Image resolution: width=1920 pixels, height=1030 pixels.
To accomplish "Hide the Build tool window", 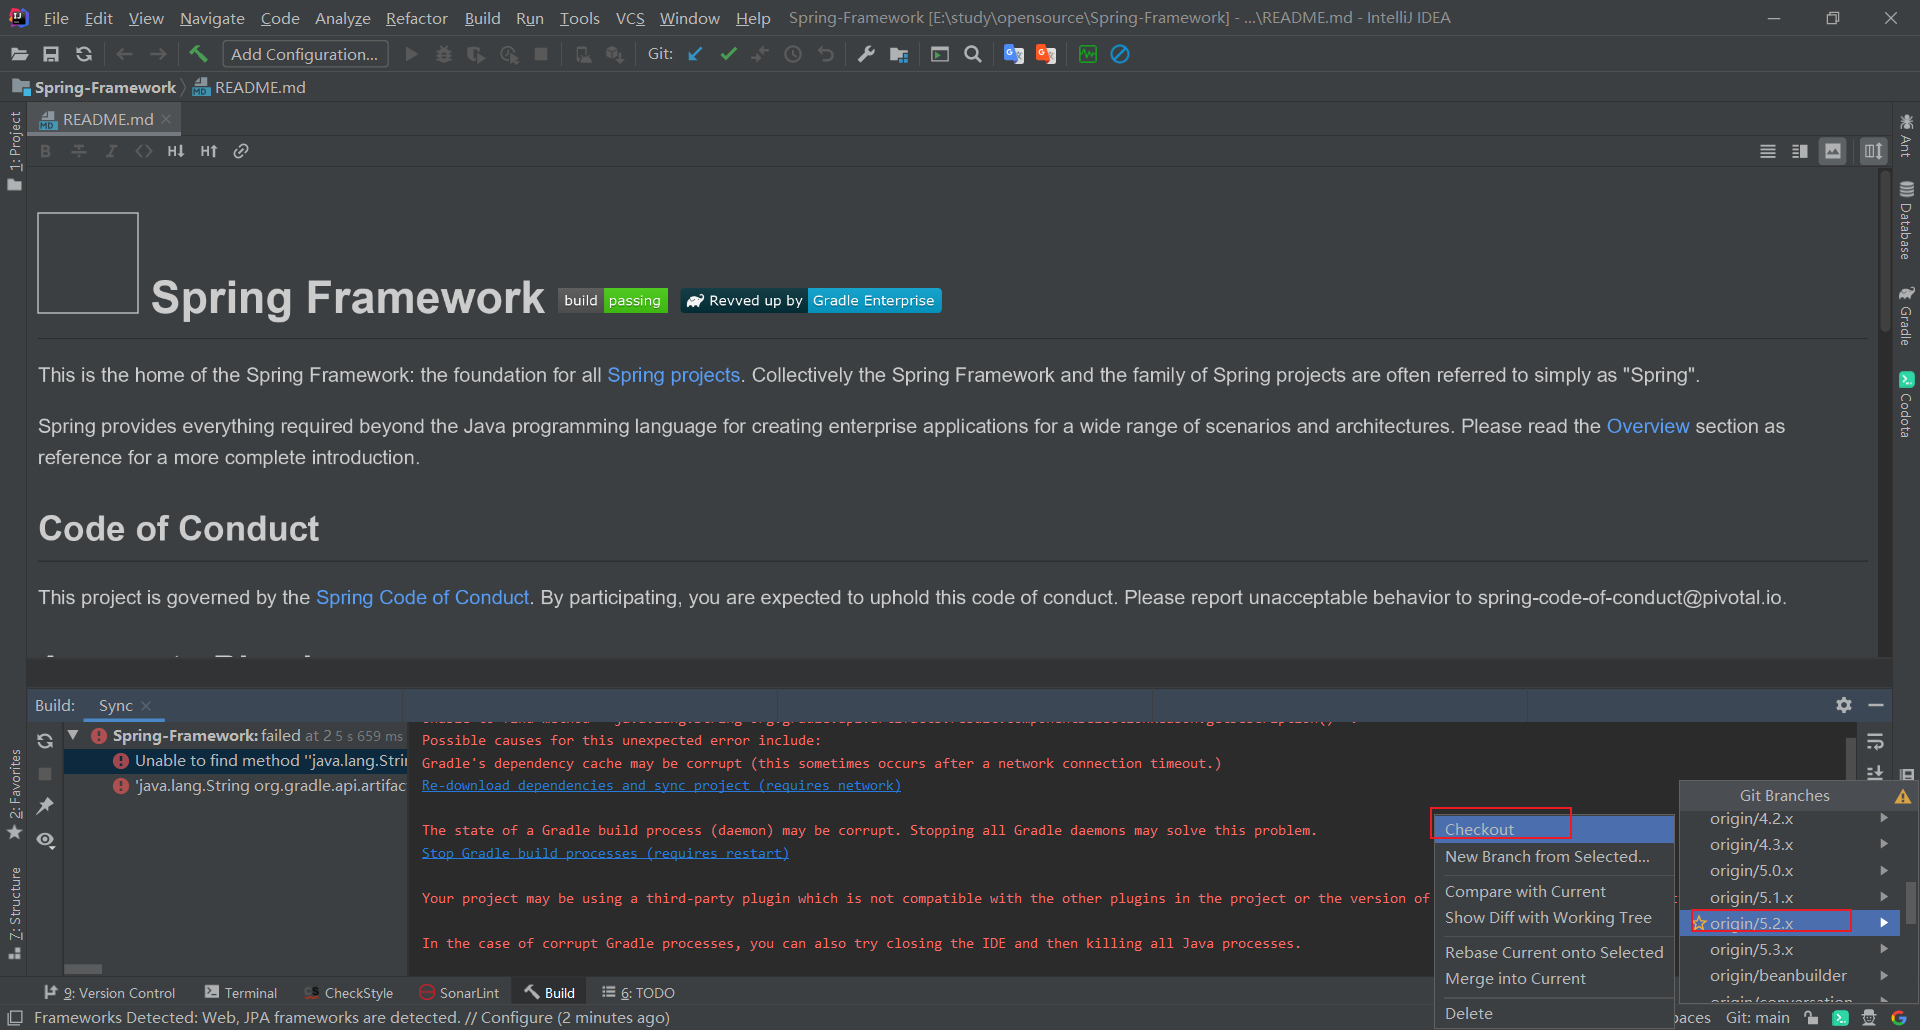I will tap(1876, 705).
